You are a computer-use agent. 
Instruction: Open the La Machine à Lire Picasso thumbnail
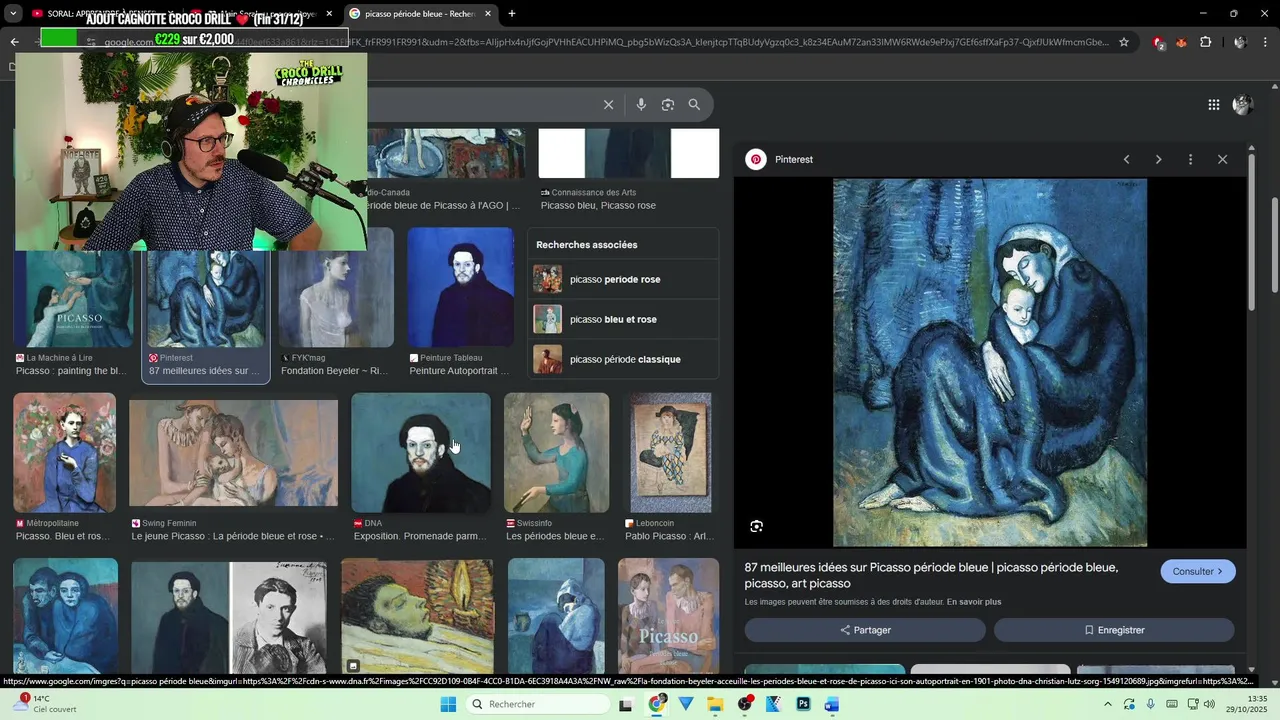[73, 298]
